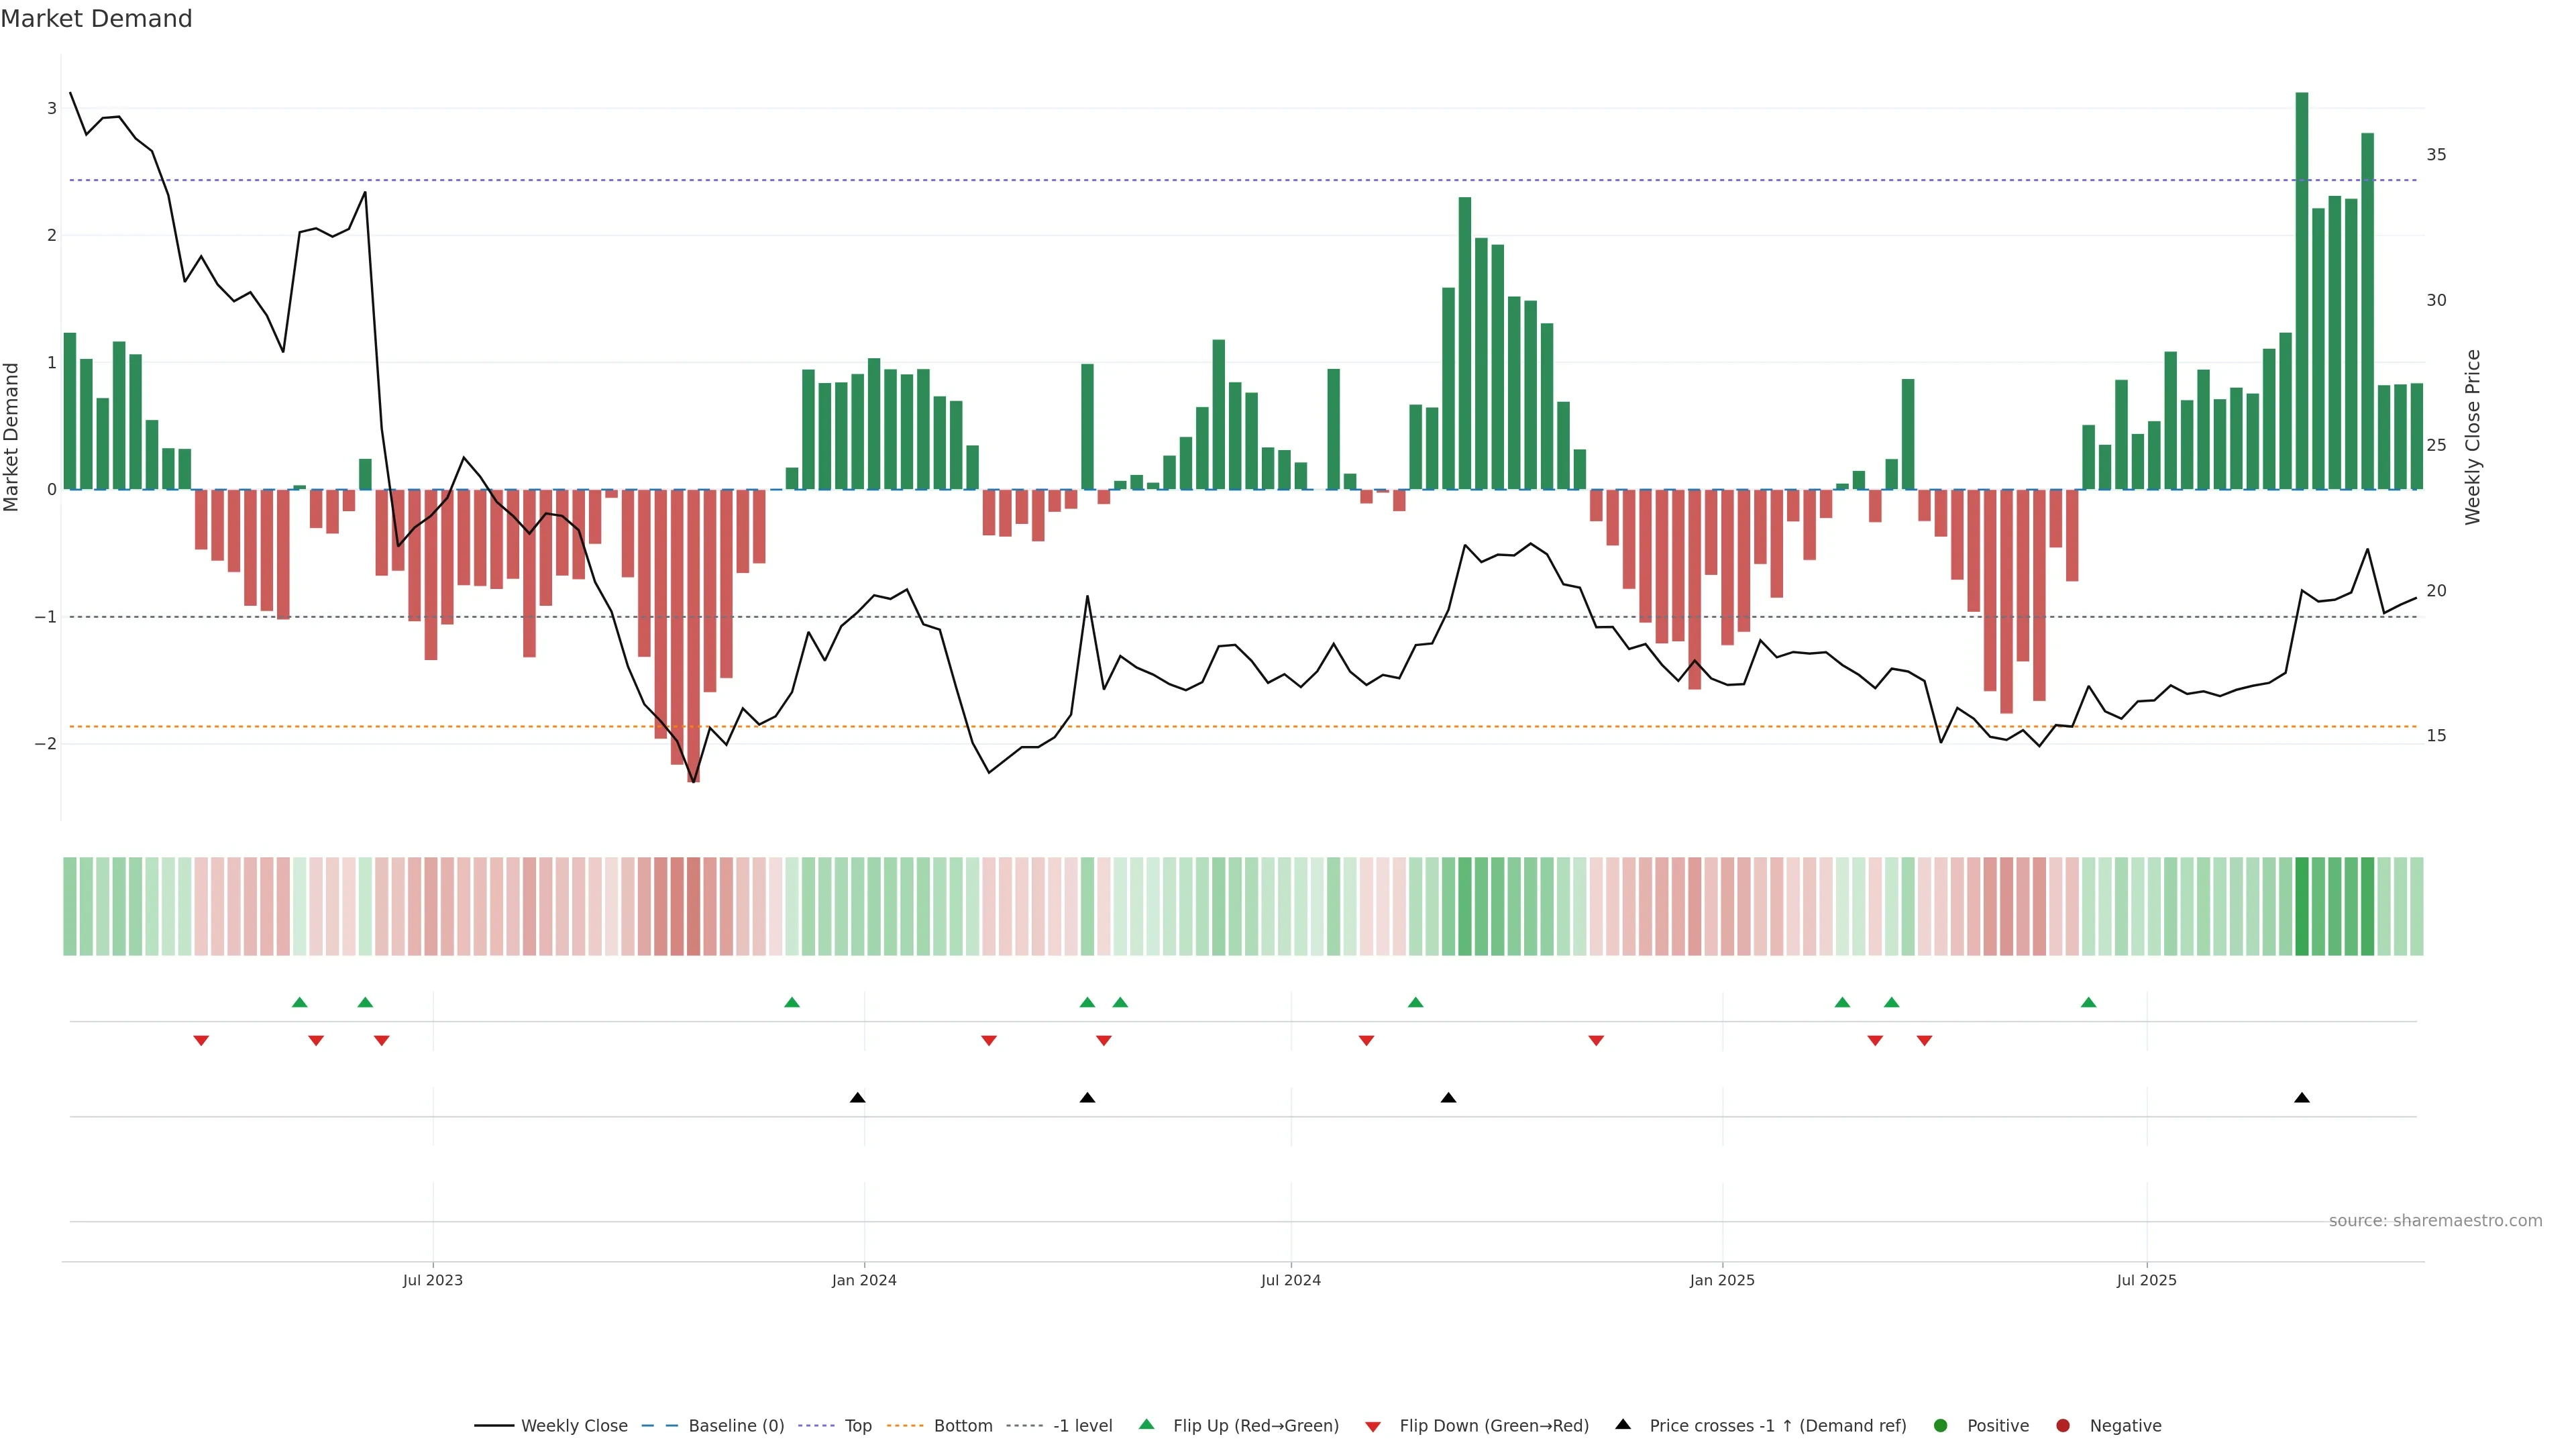The width and height of the screenshot is (2576, 1449).
Task: Click the Jan 2025 axis label
Action: click(1721, 1280)
